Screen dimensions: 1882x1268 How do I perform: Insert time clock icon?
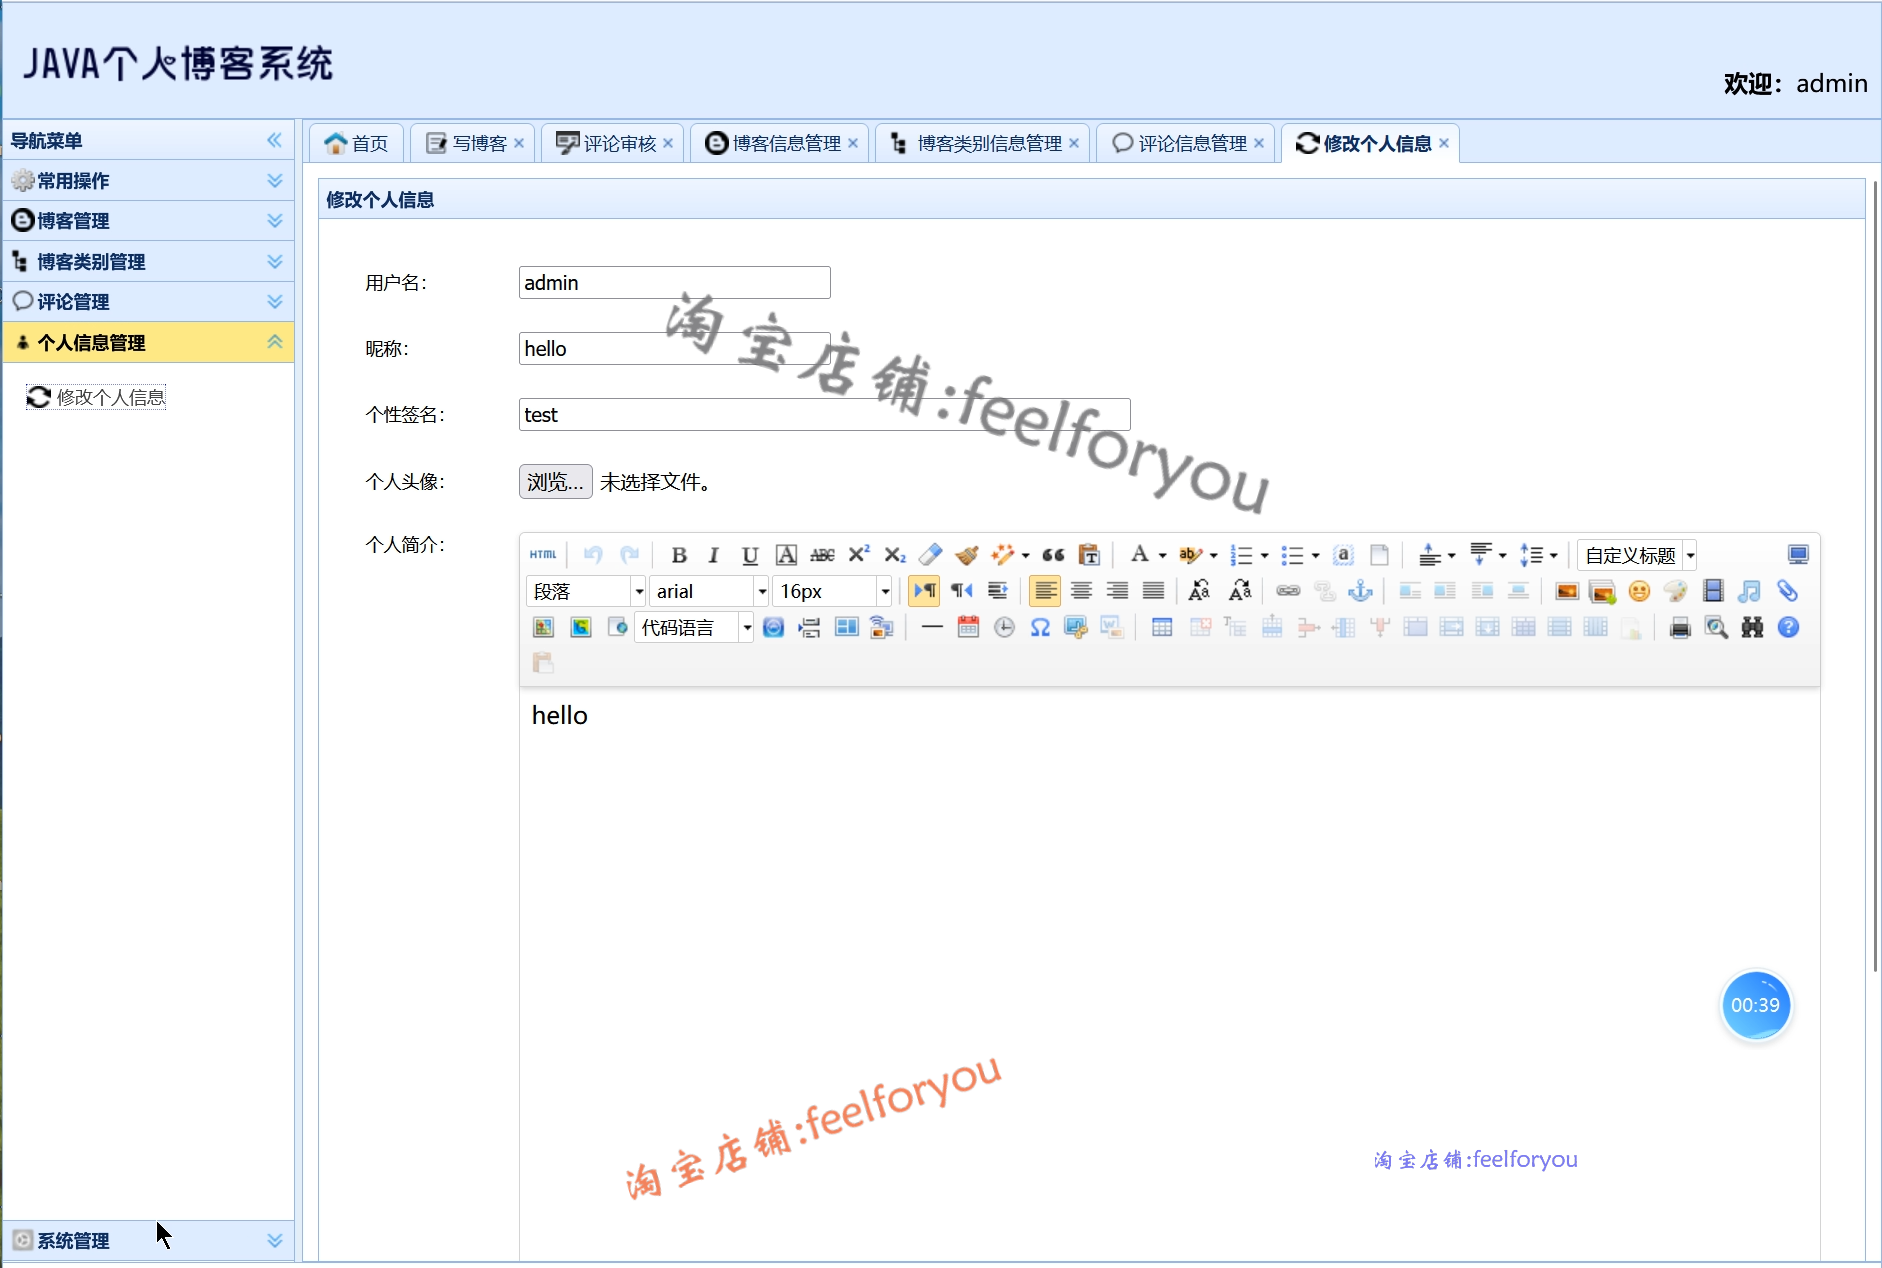coord(1004,627)
